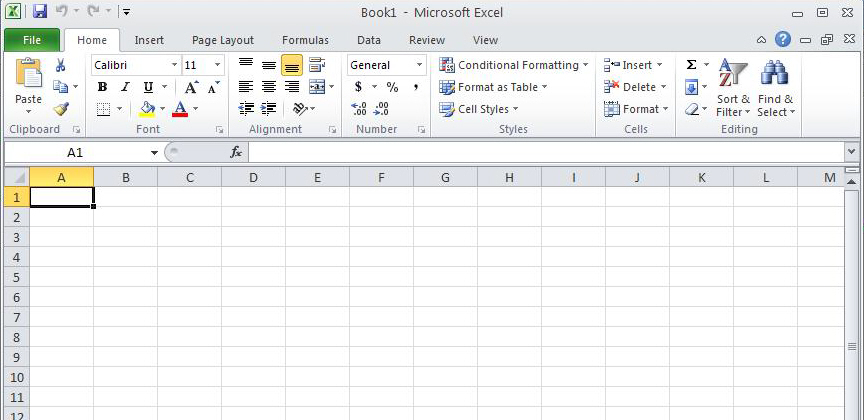Viewport: 864px width, 420px height.
Task: Open Format as Table menu
Action: 493,87
